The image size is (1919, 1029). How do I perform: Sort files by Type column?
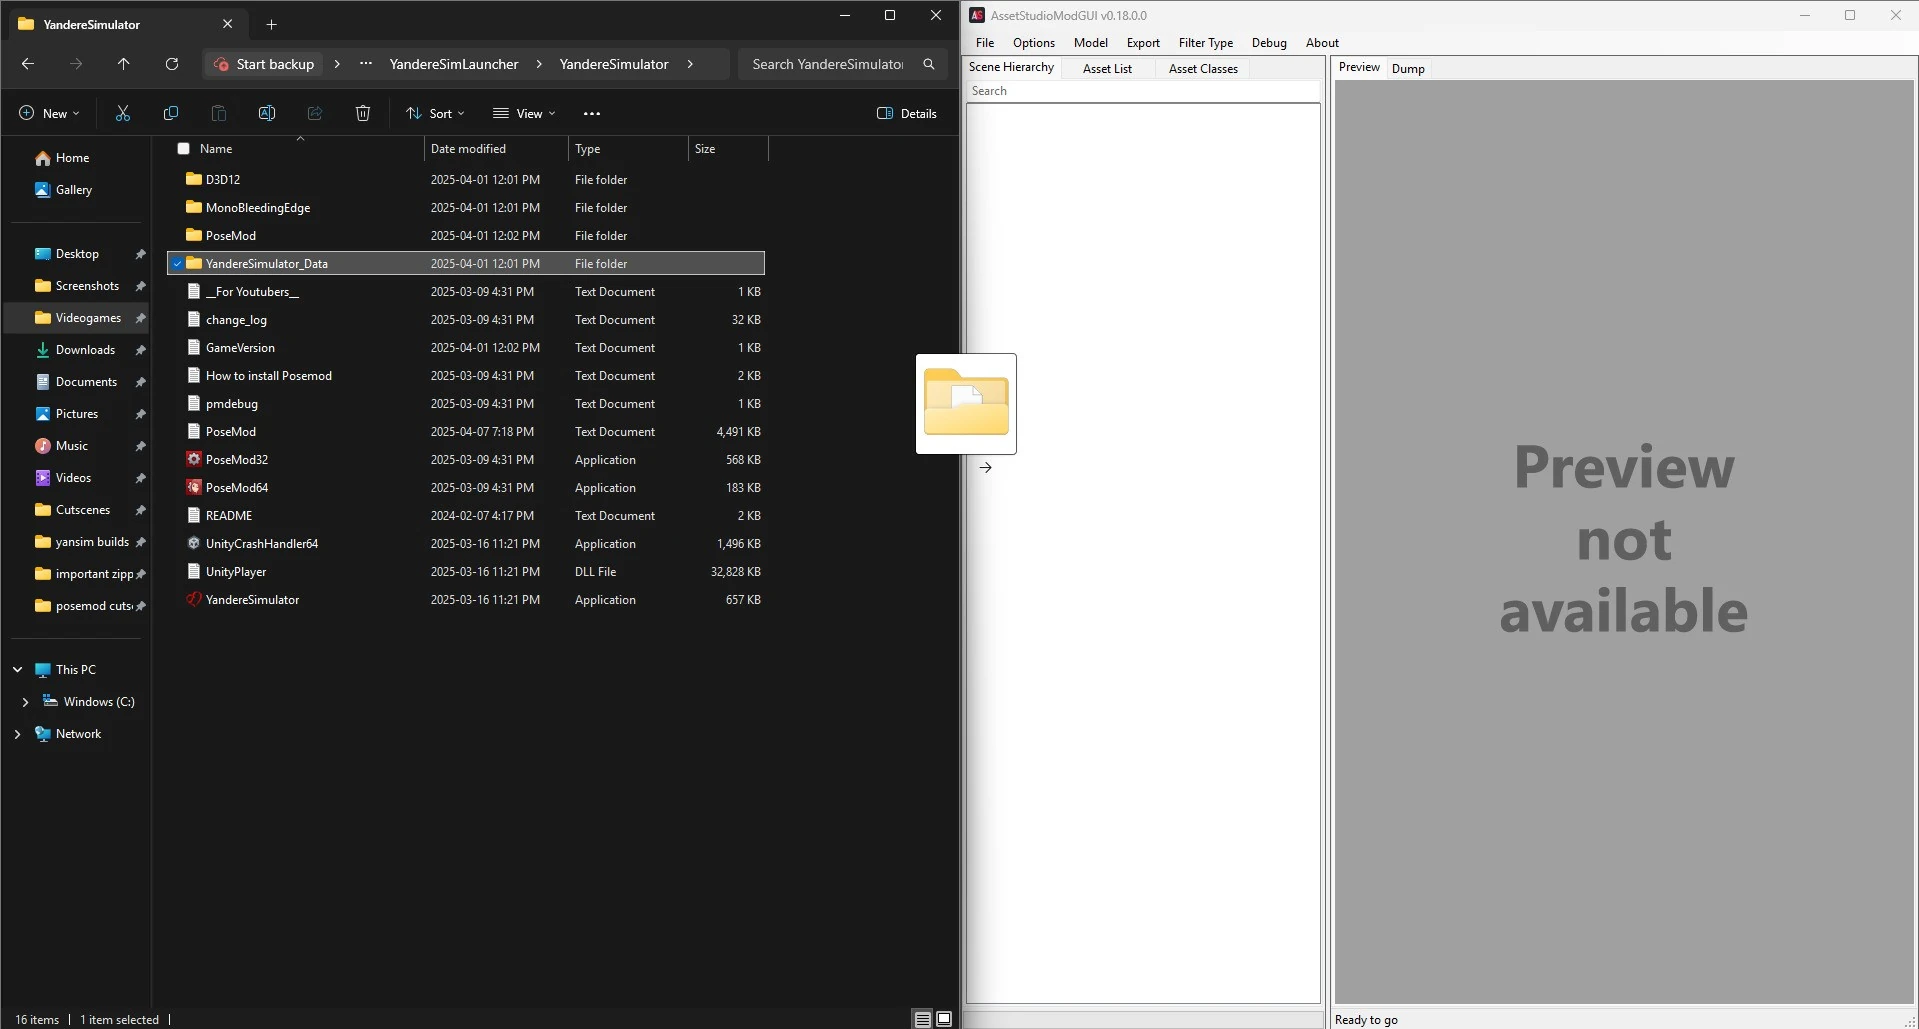[628, 149]
